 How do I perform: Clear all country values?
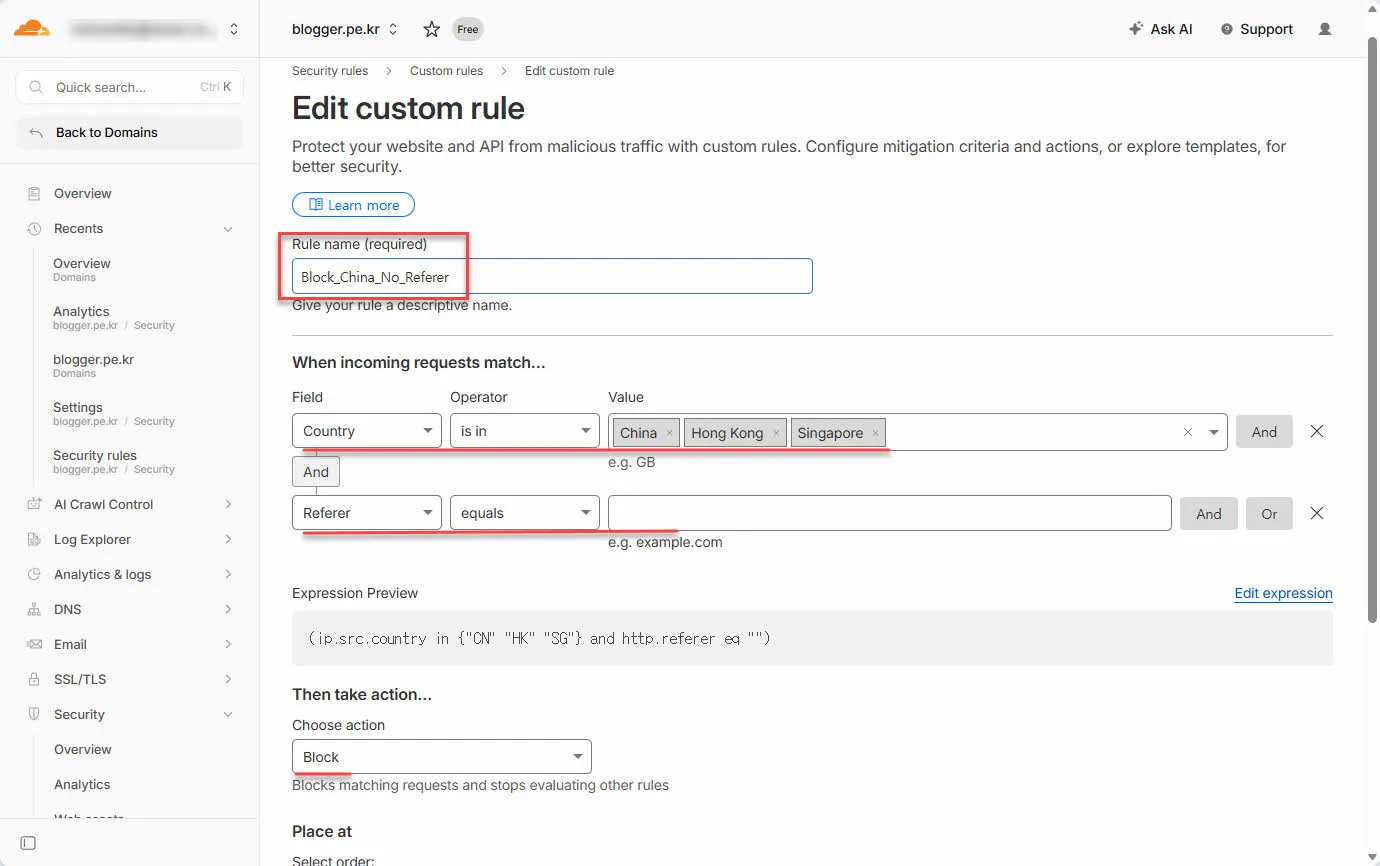1188,432
